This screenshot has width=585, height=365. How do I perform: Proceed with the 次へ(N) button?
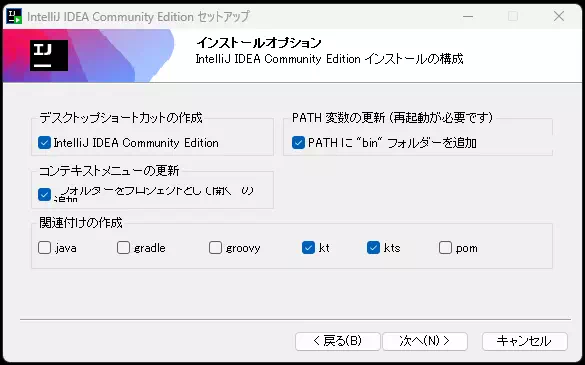coord(425,341)
